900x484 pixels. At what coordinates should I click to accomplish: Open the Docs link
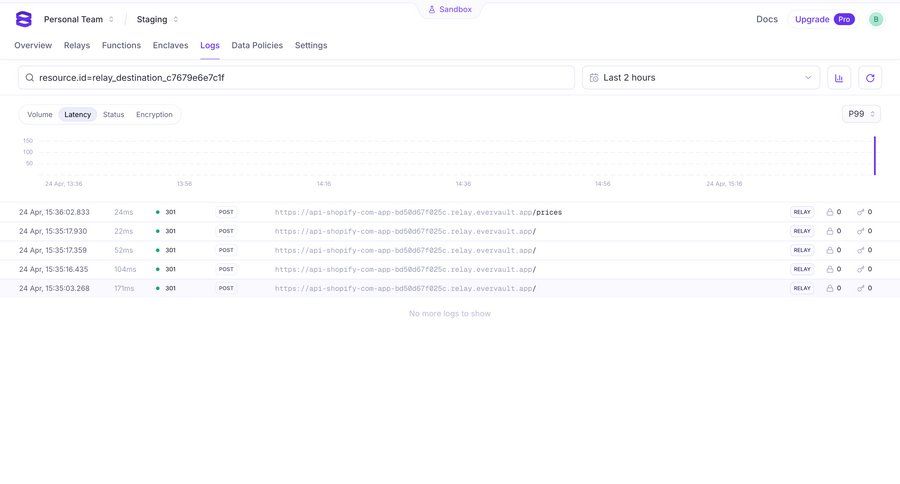[x=766, y=19]
